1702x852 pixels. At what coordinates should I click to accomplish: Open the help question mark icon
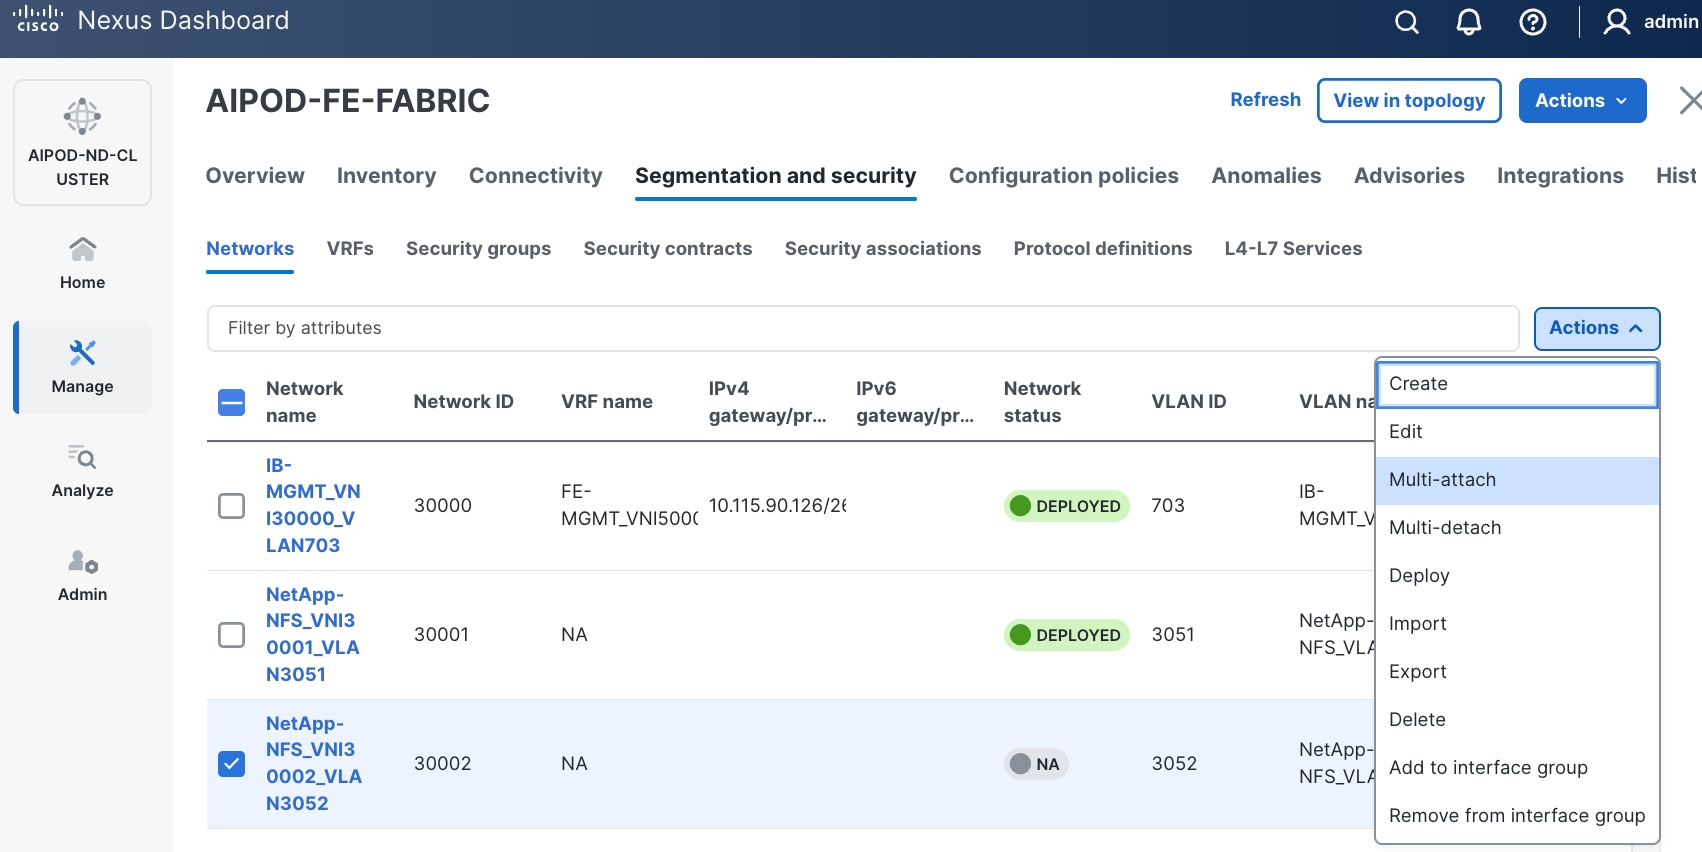[x=1532, y=22]
